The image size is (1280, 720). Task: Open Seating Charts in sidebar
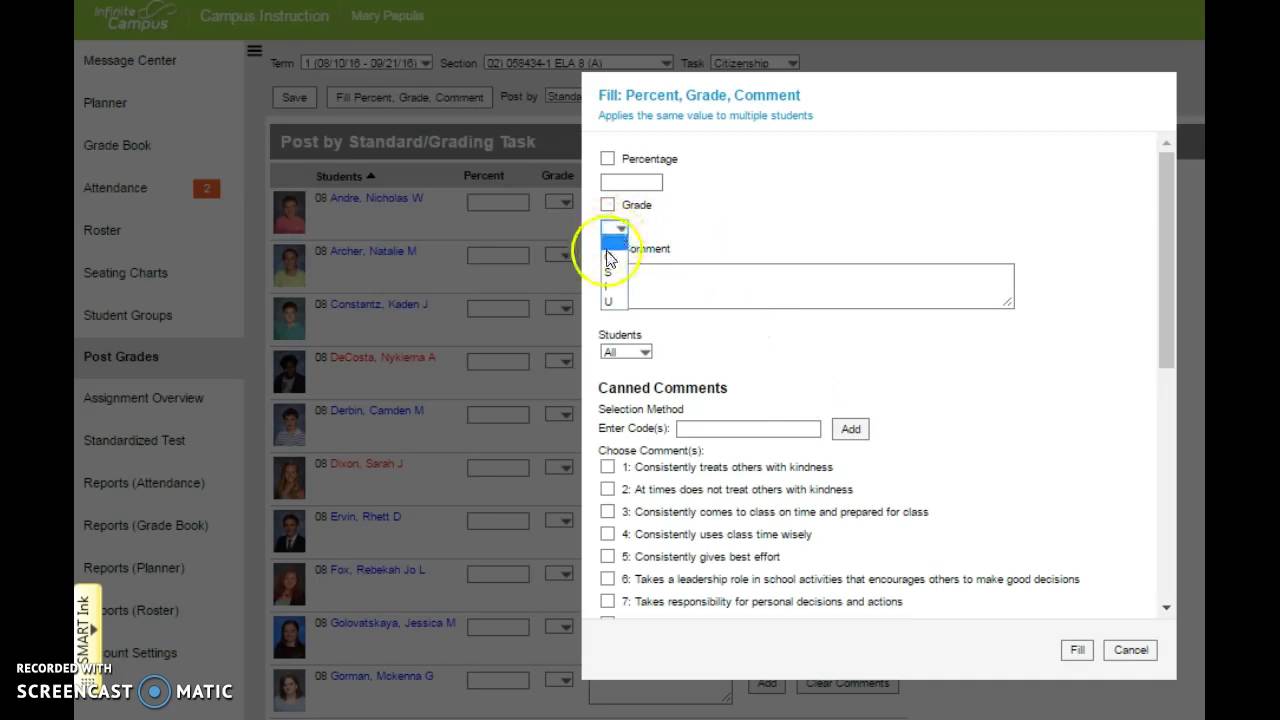pyautogui.click(x=125, y=273)
